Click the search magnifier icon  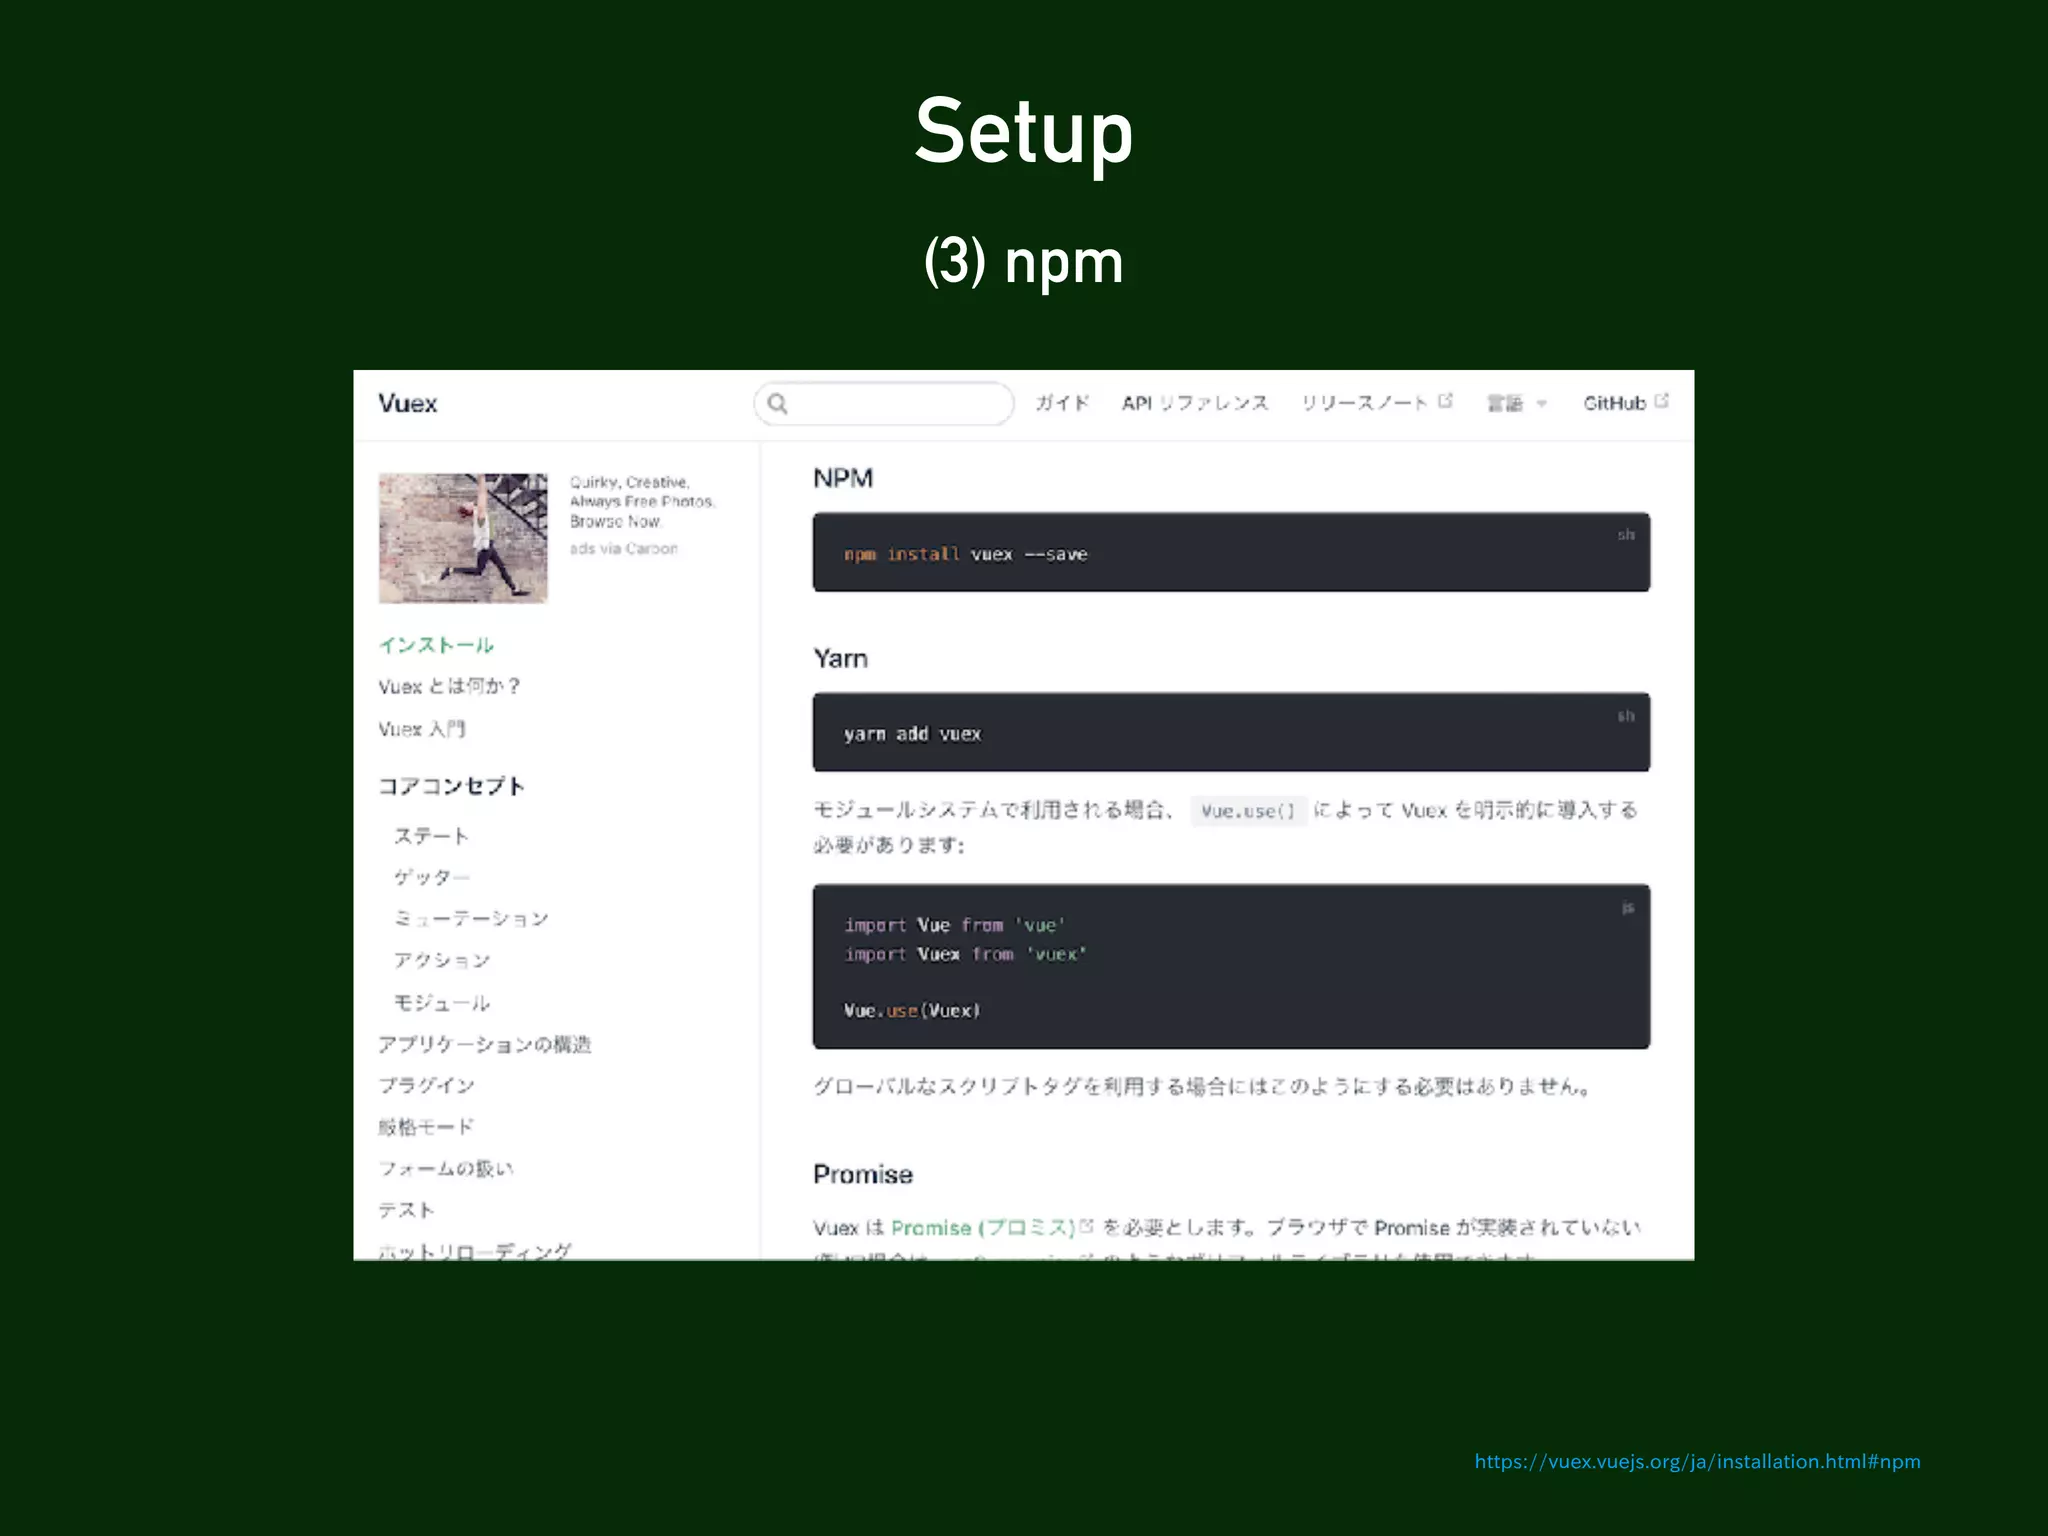point(777,403)
